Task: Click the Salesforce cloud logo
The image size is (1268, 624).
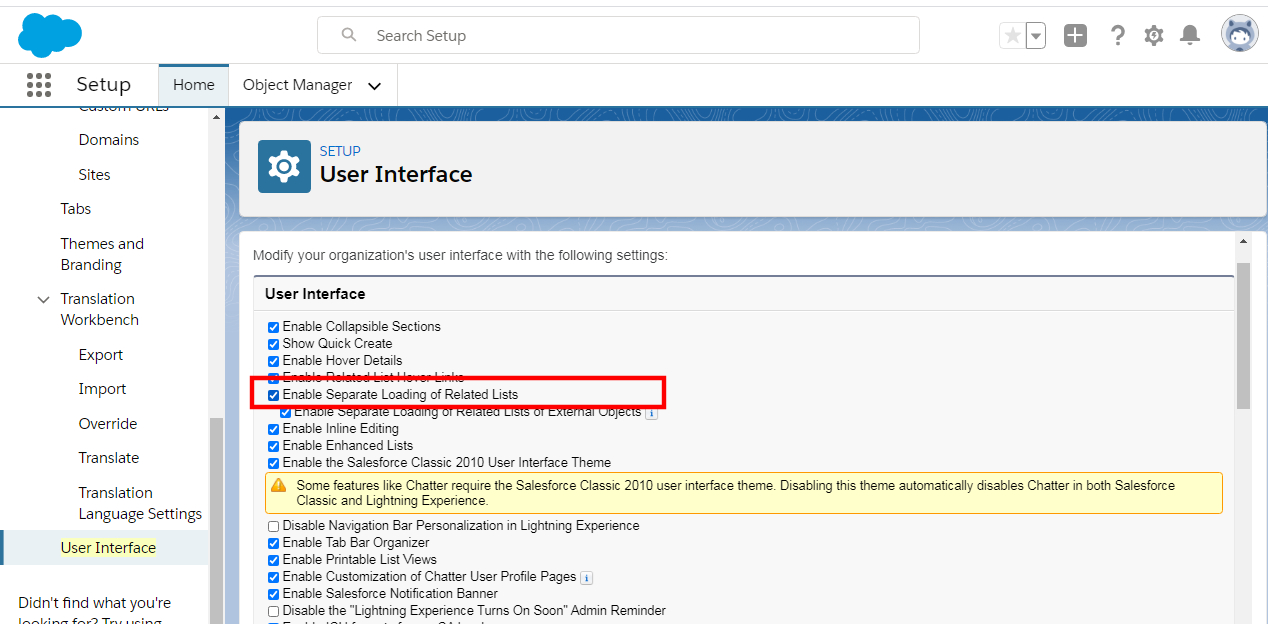Action: (x=49, y=34)
